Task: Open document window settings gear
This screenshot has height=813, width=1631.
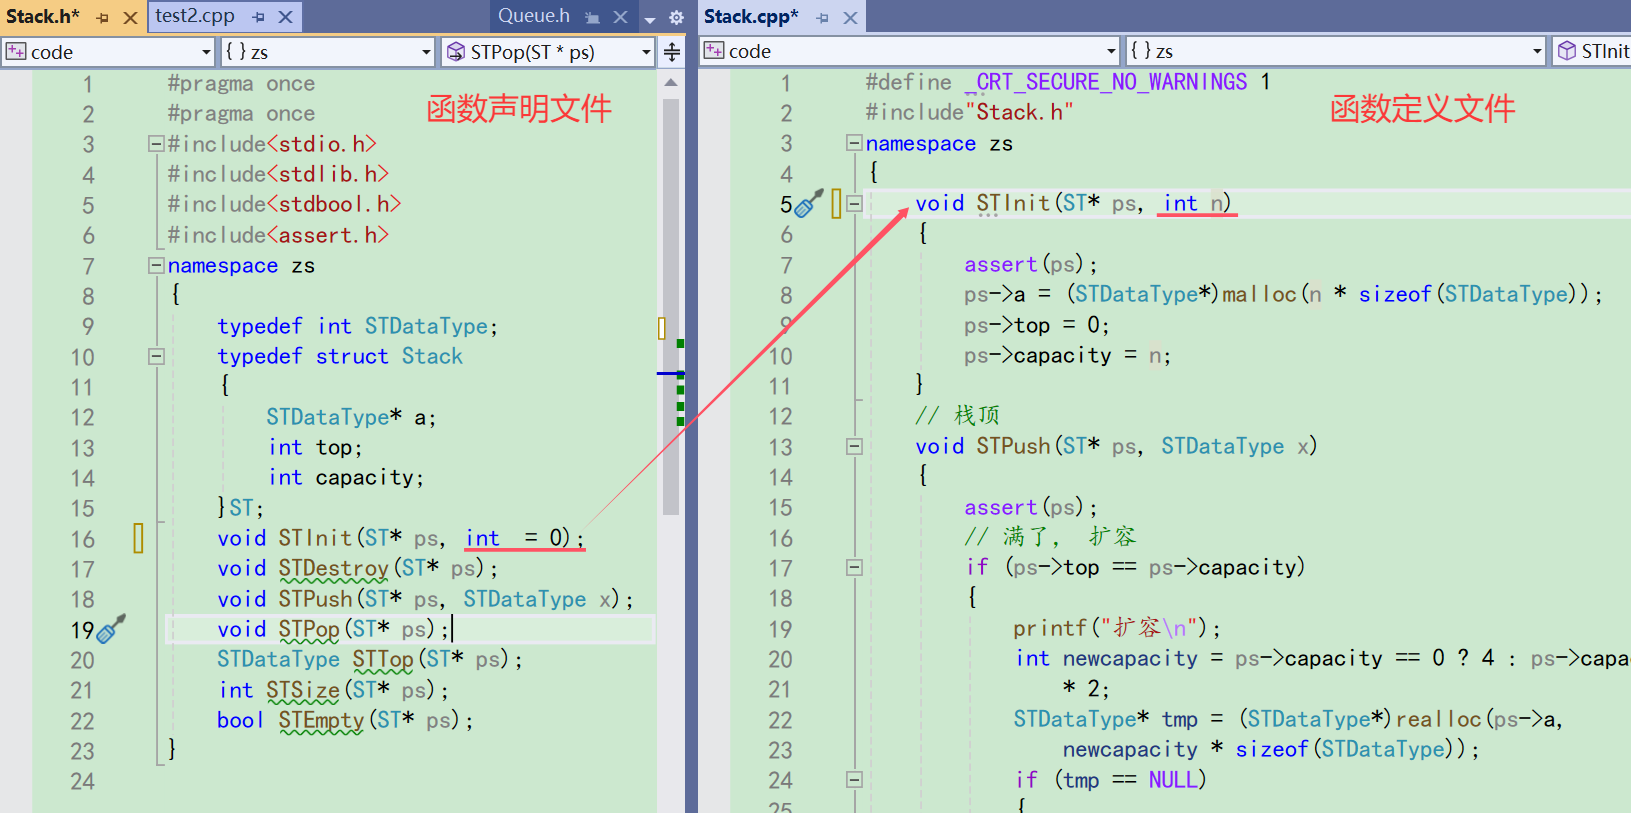Action: 676,18
